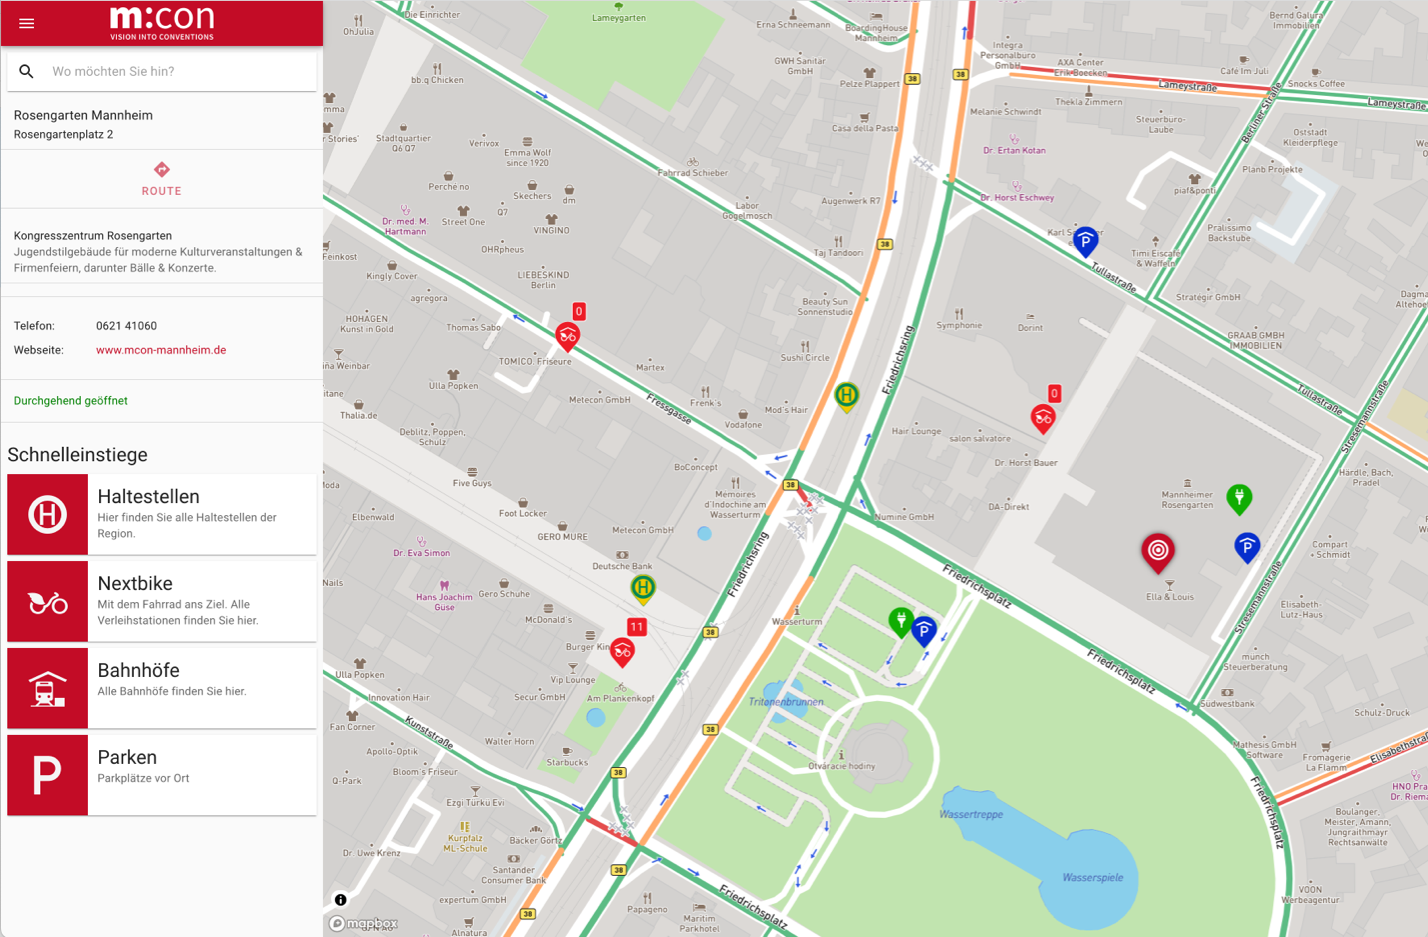Click the phone number 0621 41060

tap(126, 326)
